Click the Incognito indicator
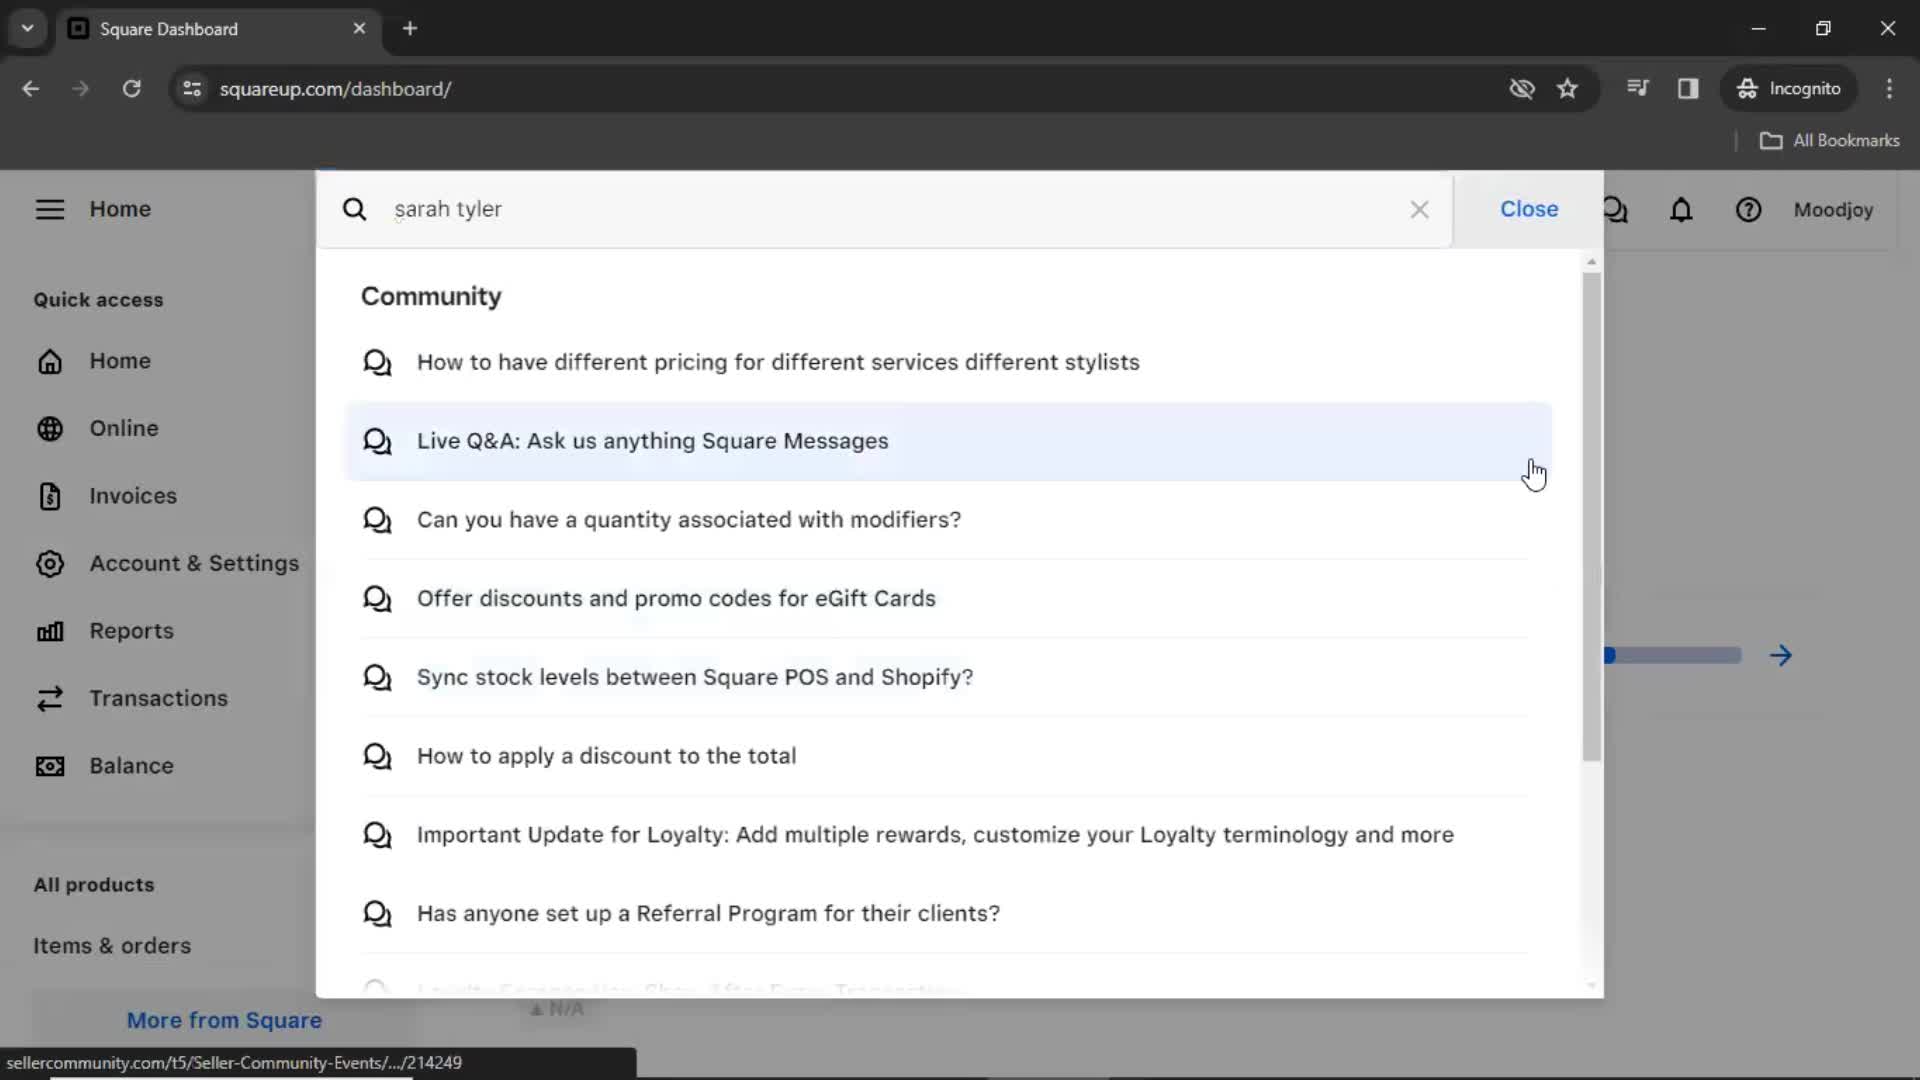The width and height of the screenshot is (1920, 1080). pyautogui.click(x=1789, y=89)
